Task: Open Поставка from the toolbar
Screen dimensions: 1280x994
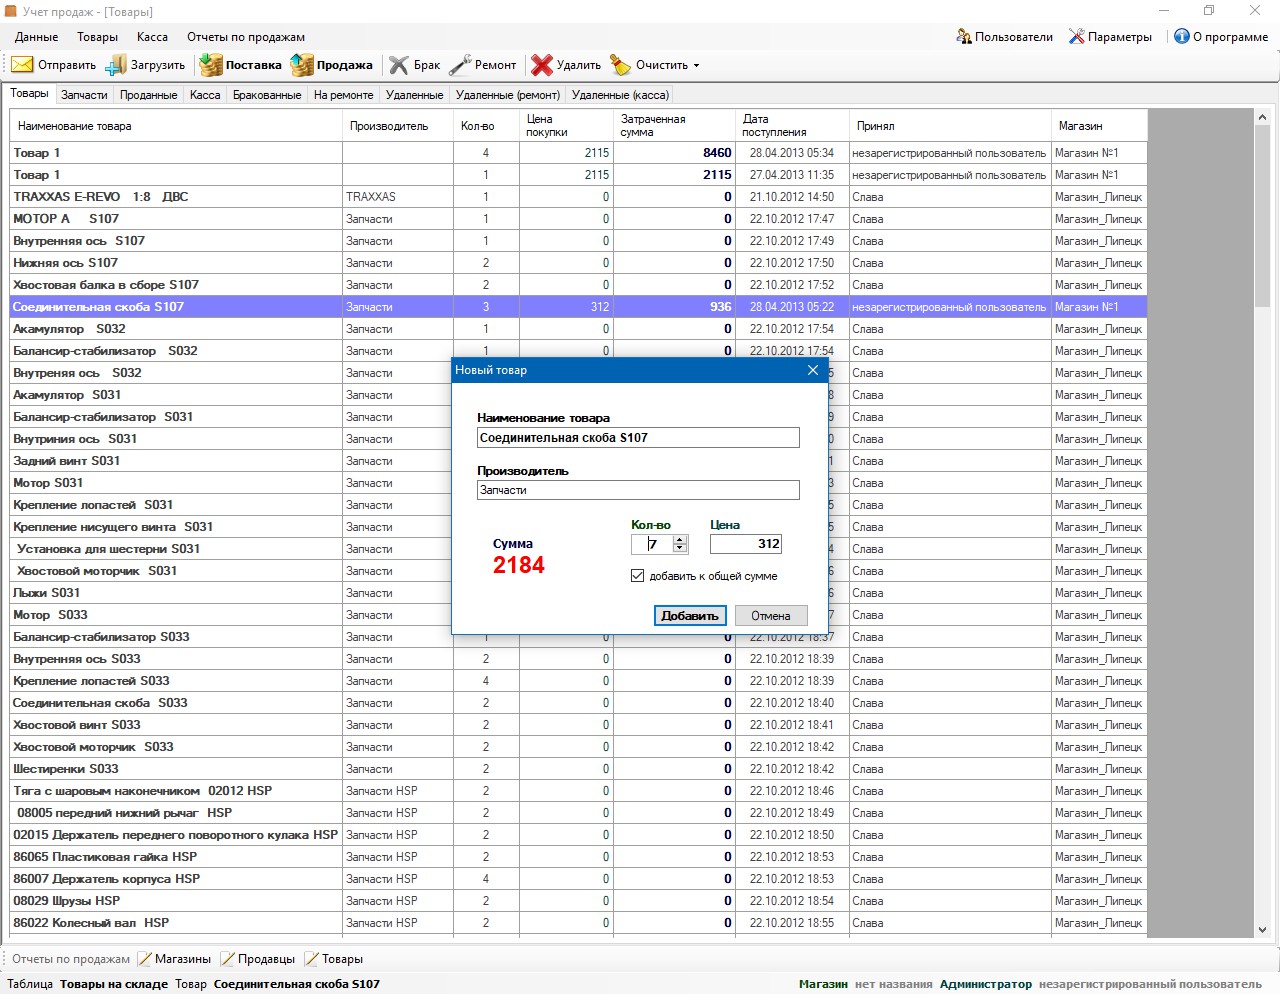Action: tap(241, 65)
